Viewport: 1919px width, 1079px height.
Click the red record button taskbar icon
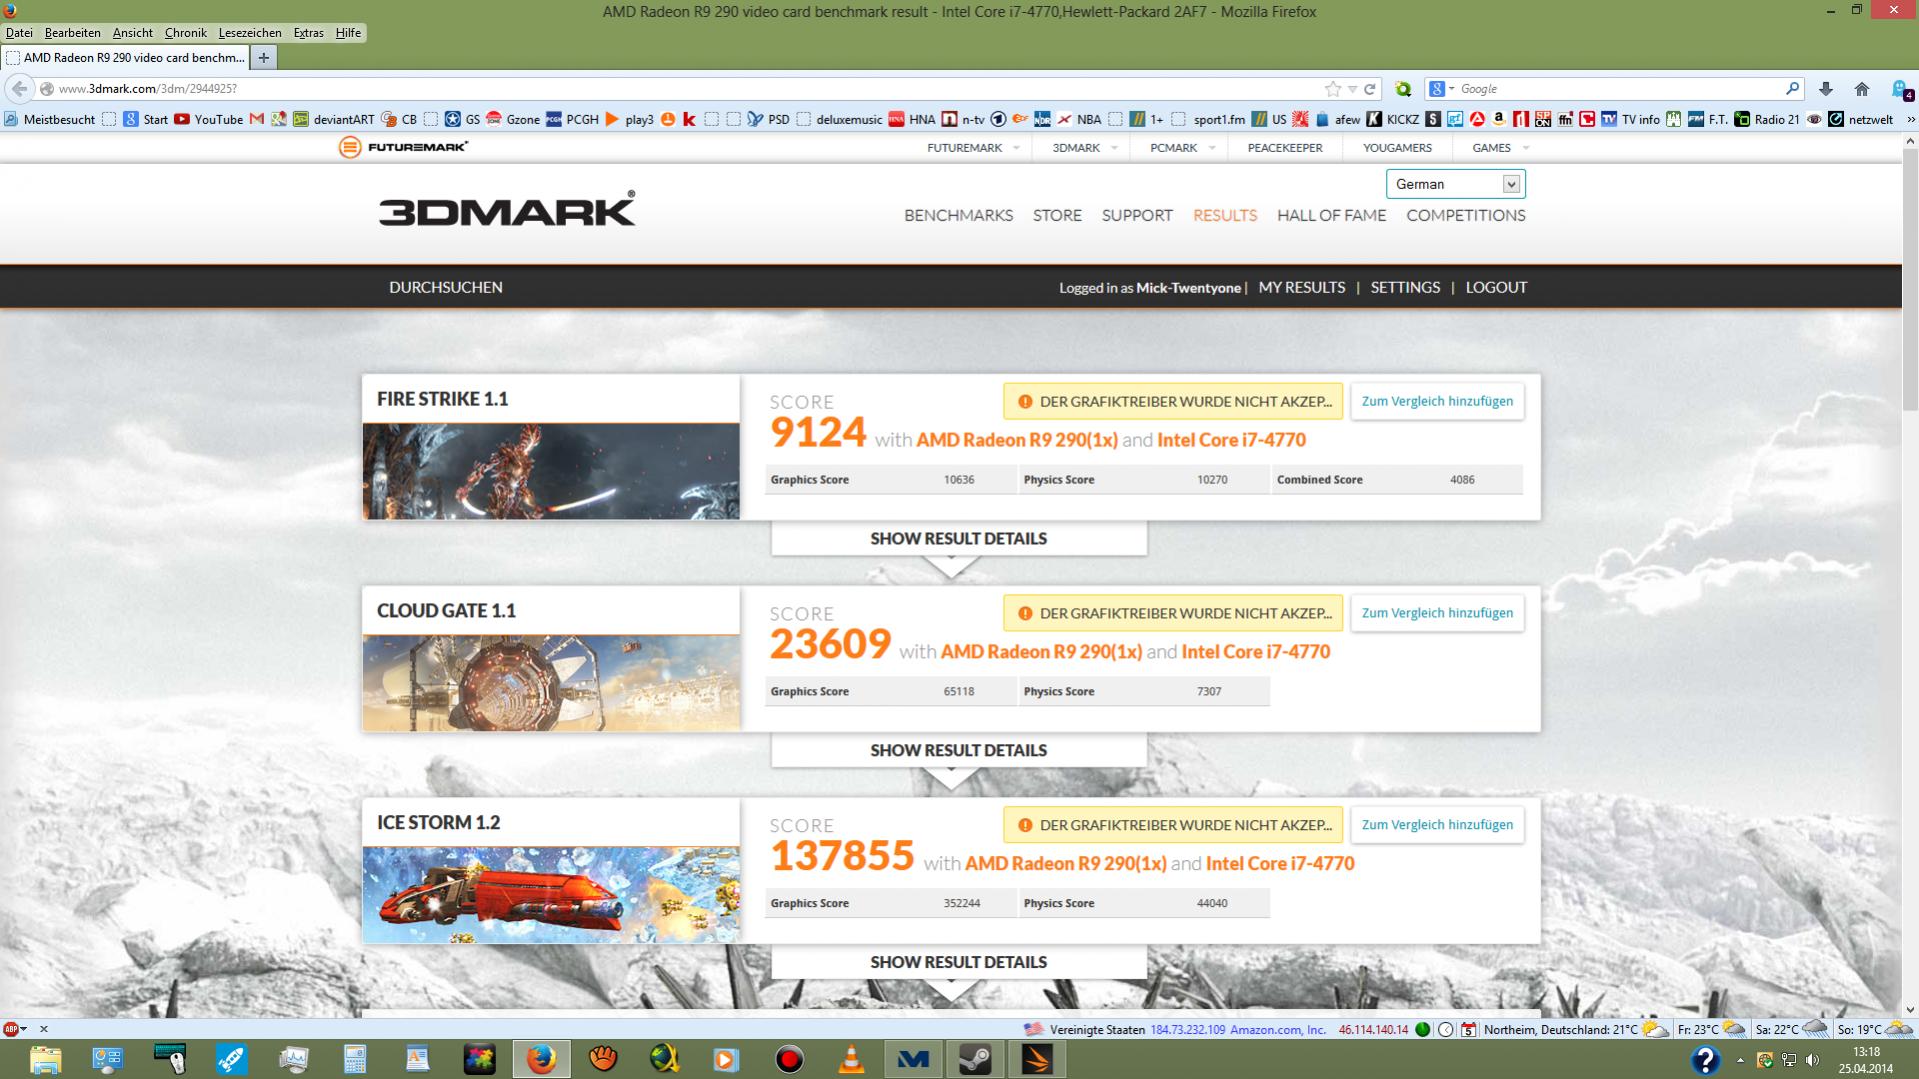click(789, 1059)
